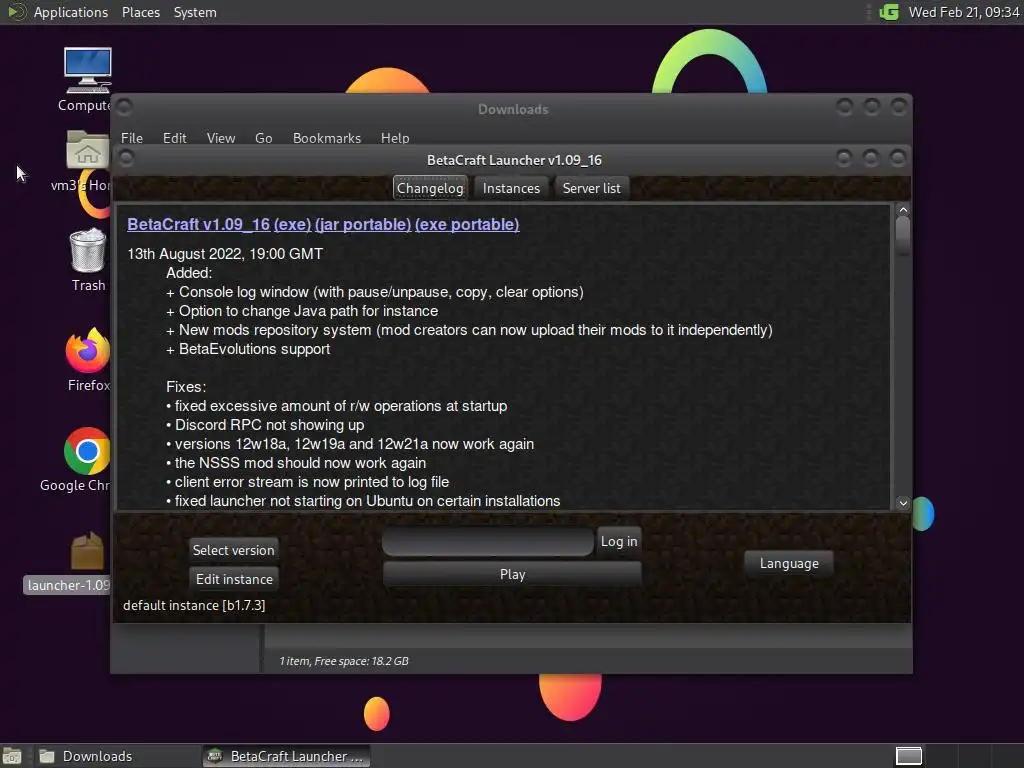Open the System menu
Screen dimensions: 1024x768
pos(195,12)
